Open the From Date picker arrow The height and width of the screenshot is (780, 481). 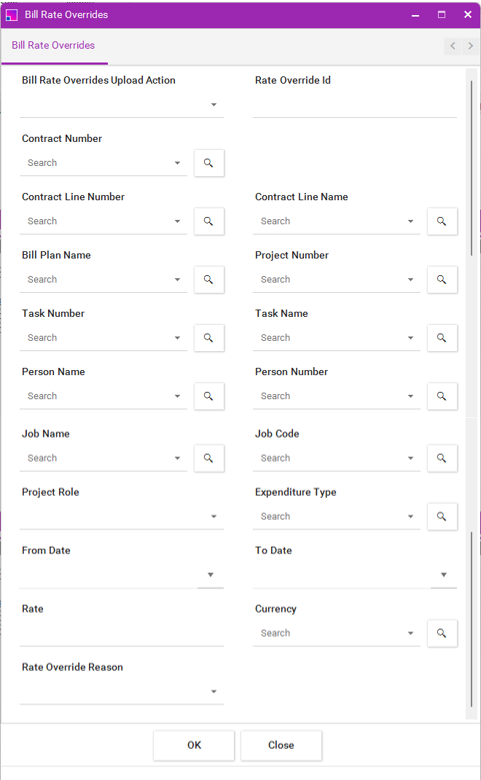210,575
